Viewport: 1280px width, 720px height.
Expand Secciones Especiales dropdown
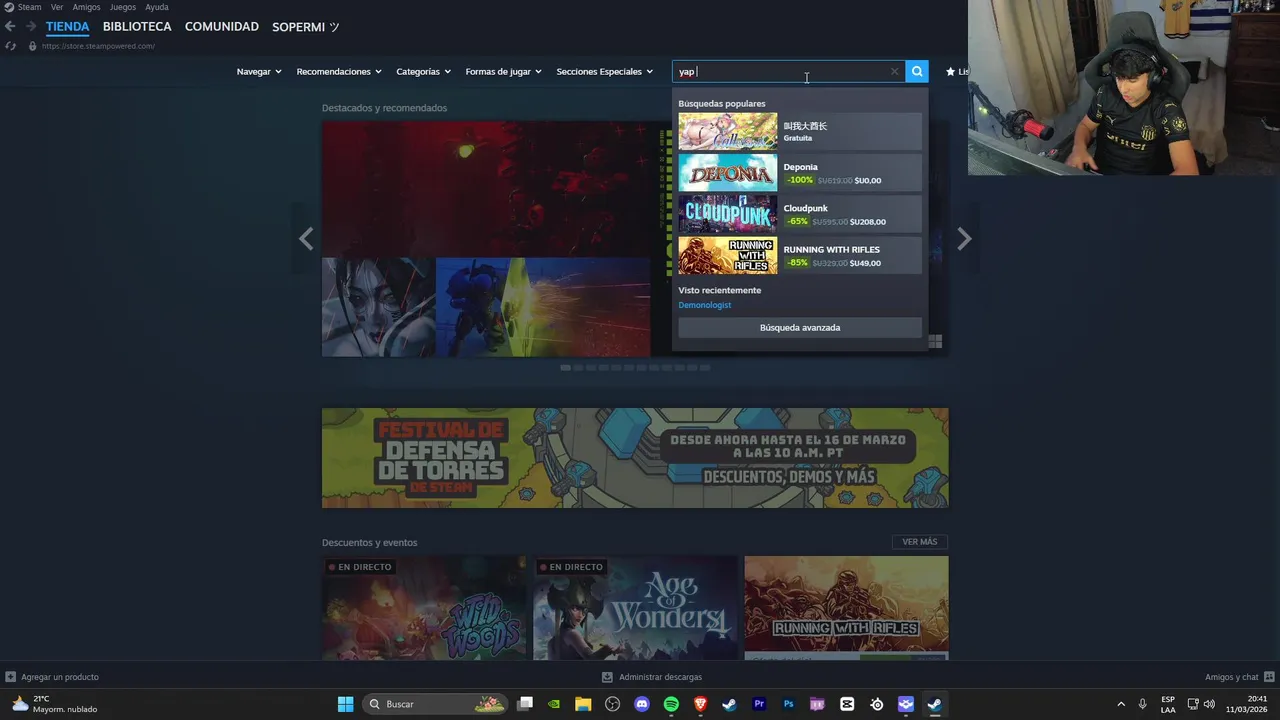pos(605,72)
